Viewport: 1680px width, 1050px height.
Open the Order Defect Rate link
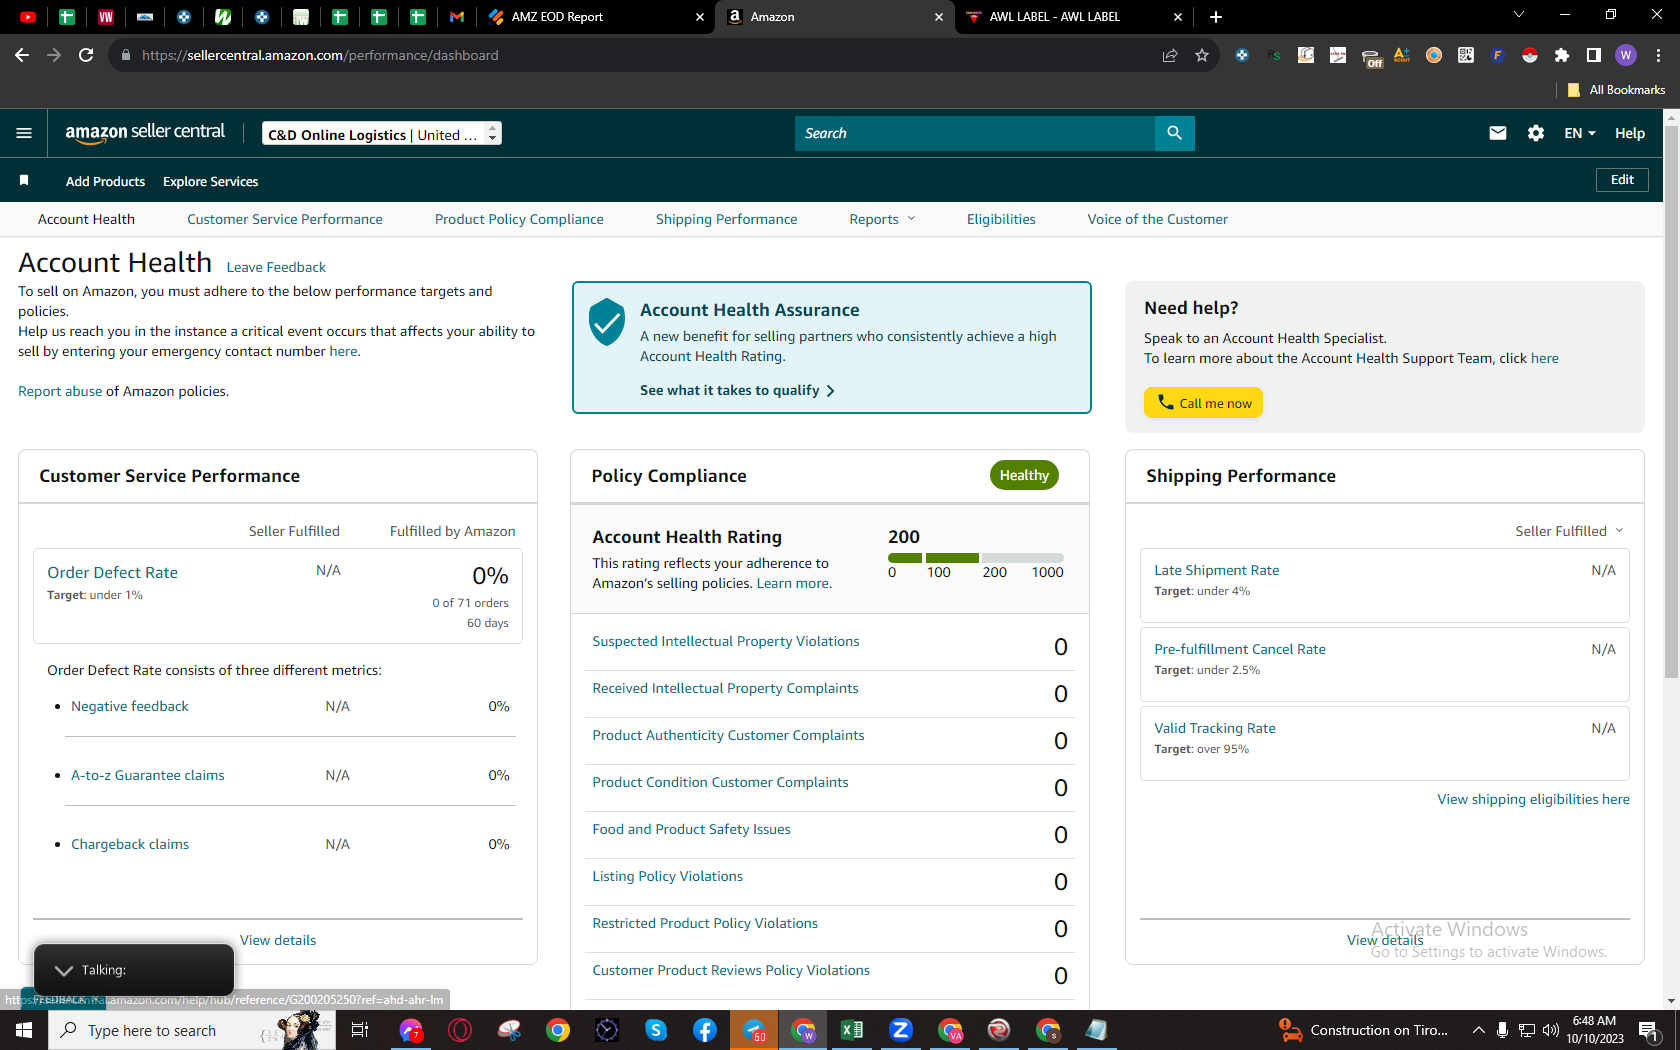coord(113,572)
